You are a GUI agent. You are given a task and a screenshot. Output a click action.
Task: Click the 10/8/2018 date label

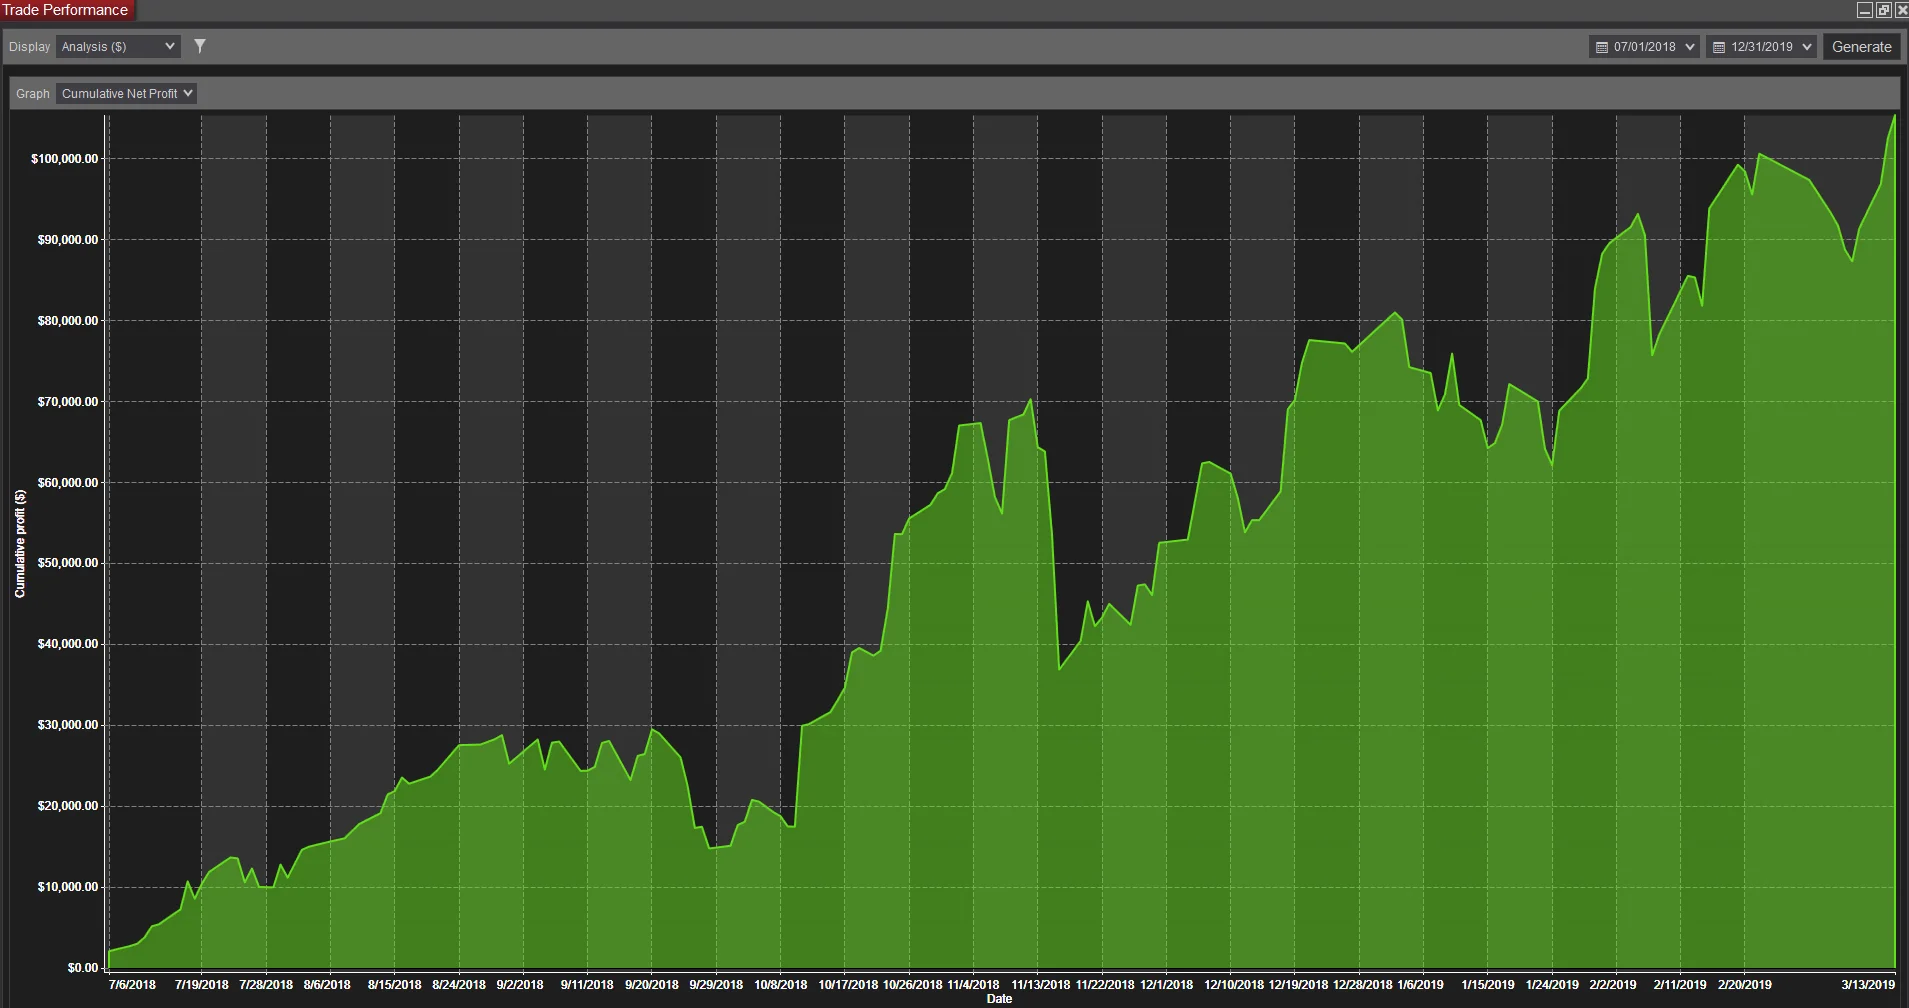pyautogui.click(x=780, y=985)
